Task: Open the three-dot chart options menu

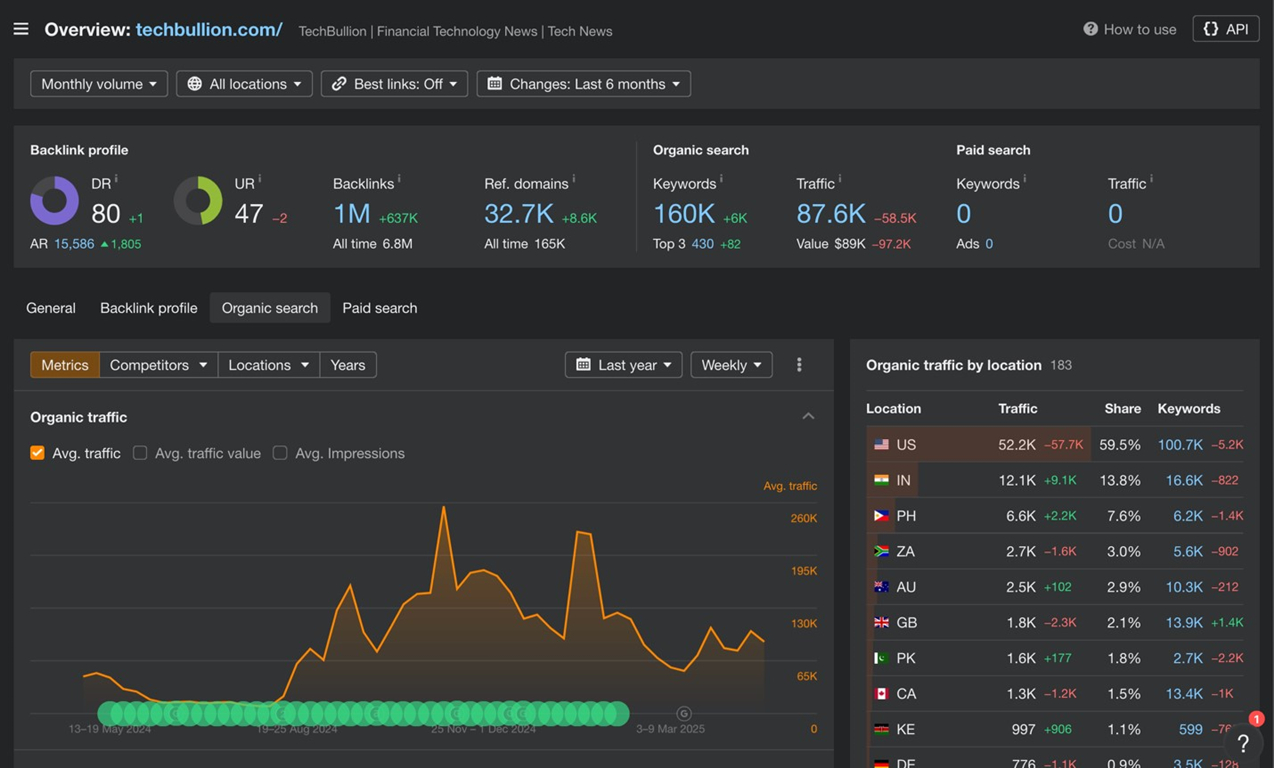Action: (x=799, y=365)
